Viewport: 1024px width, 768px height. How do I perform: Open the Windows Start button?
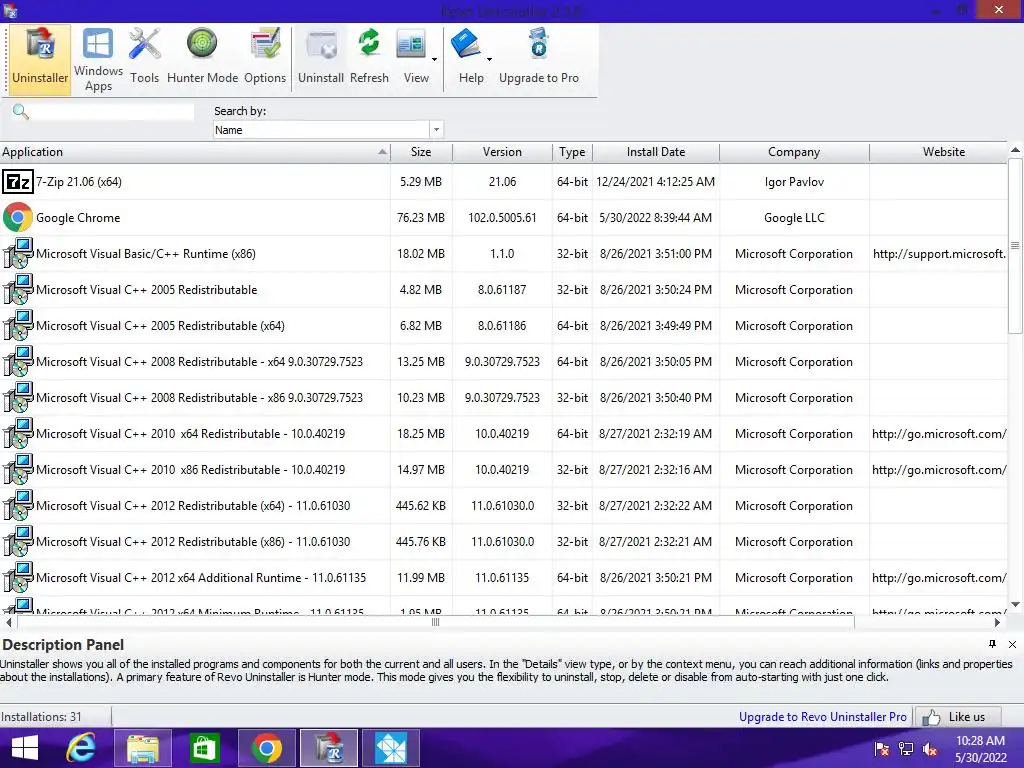click(25, 748)
